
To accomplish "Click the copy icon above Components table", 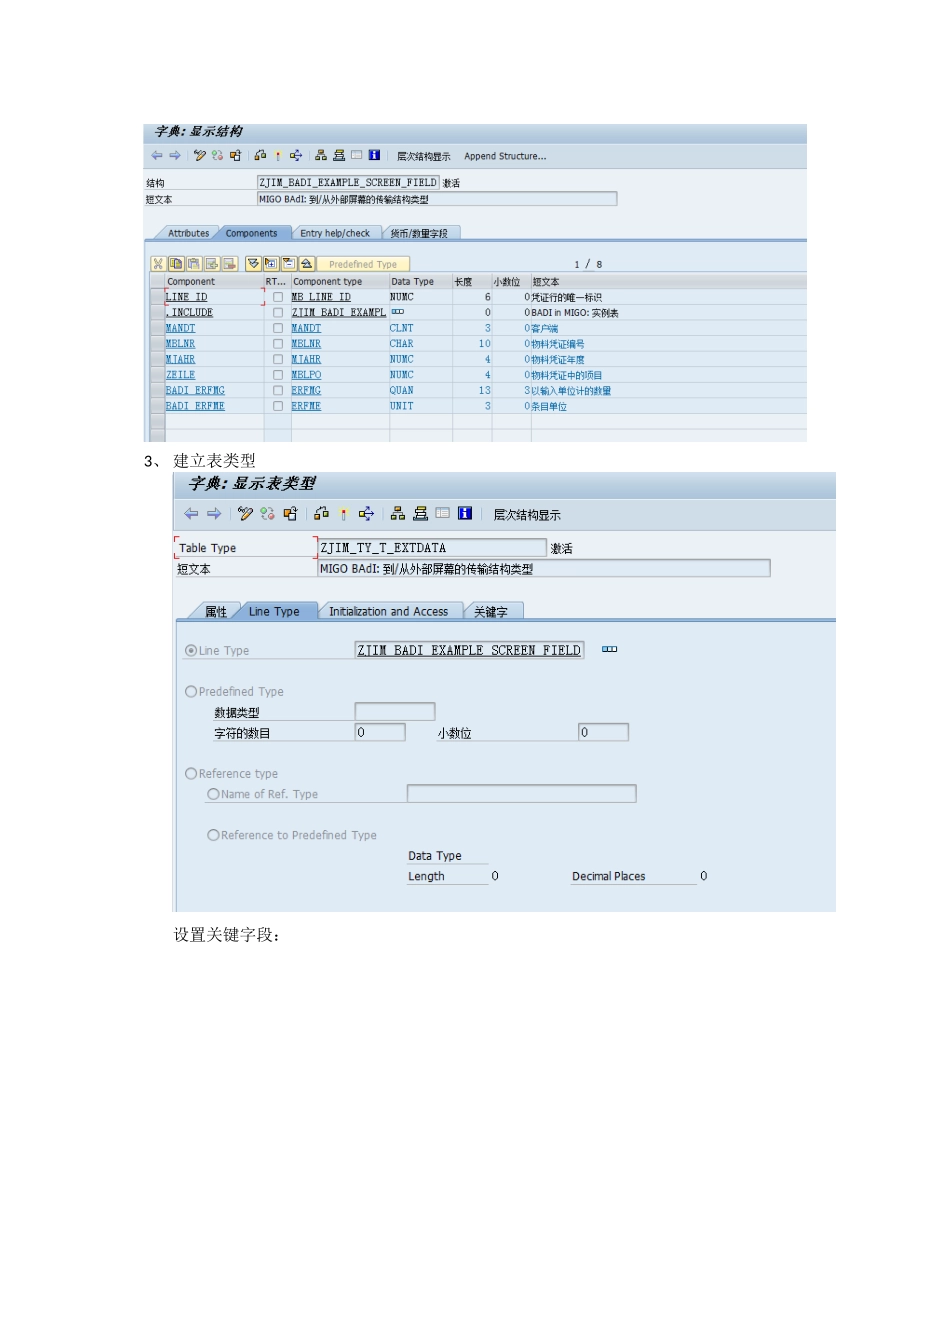I will tap(176, 264).
